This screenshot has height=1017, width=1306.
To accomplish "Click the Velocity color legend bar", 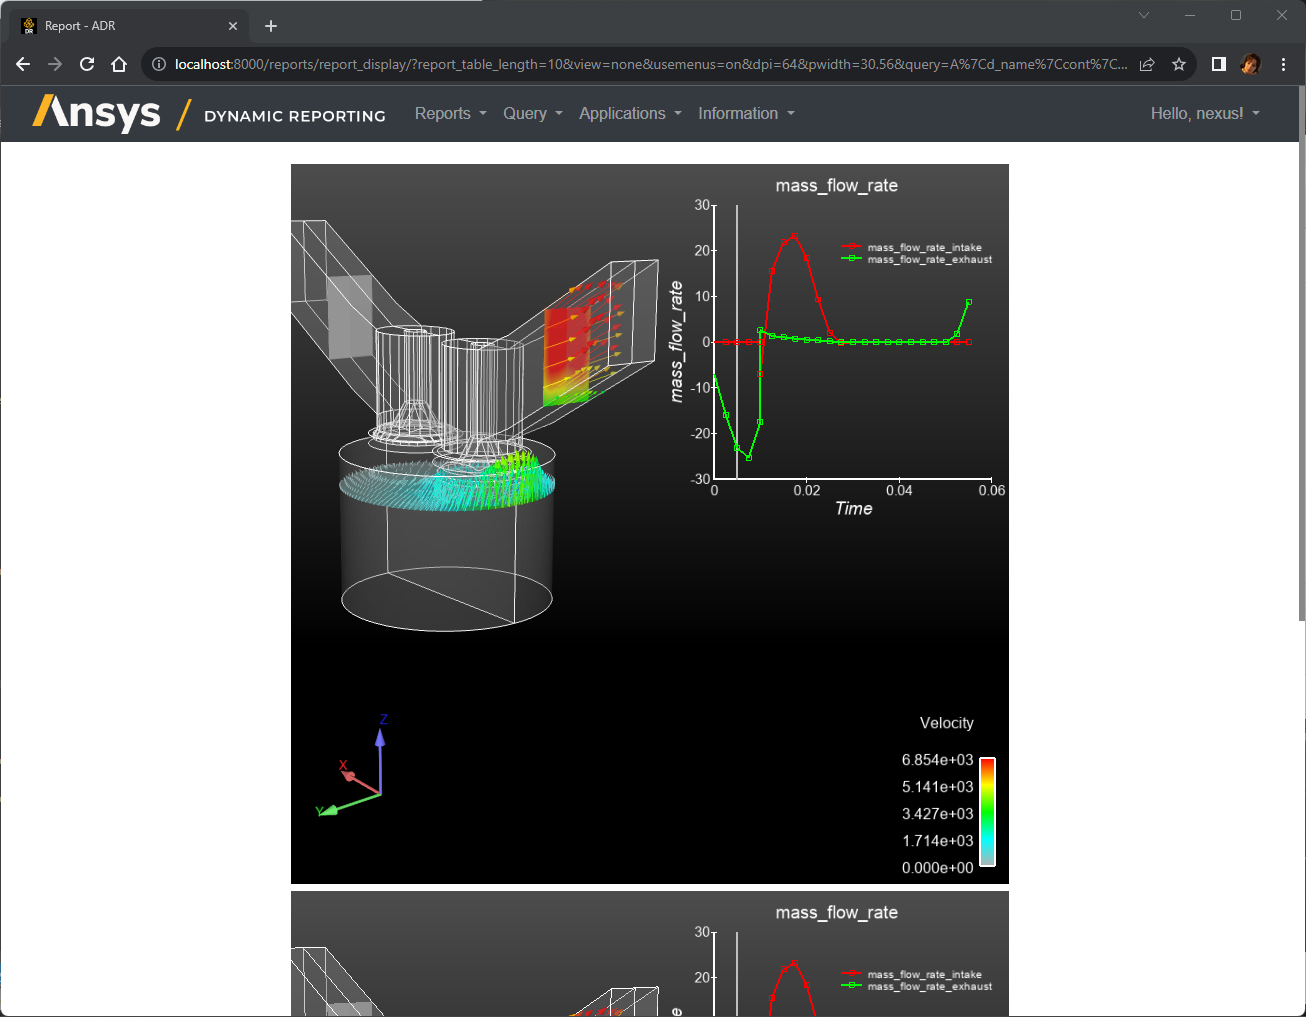I will pyautogui.click(x=987, y=811).
